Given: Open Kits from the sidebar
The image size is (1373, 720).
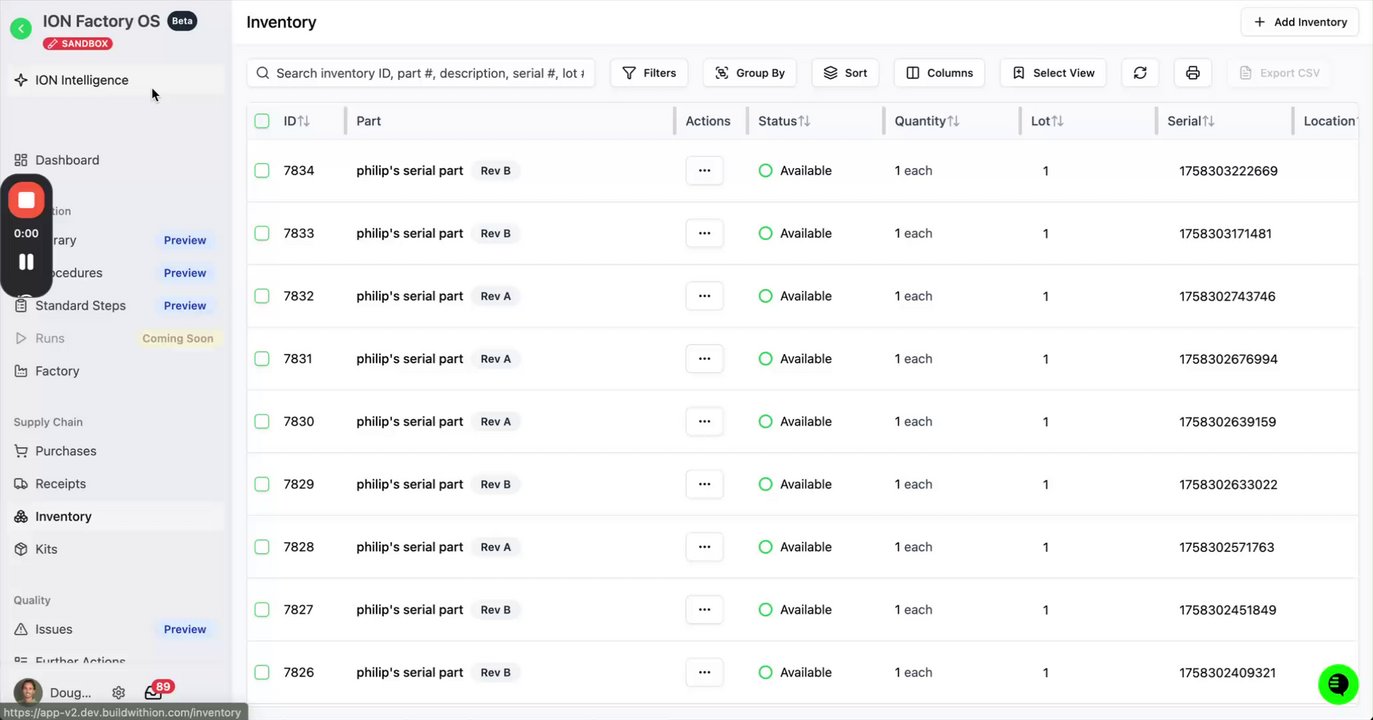Looking at the screenshot, I should (46, 549).
